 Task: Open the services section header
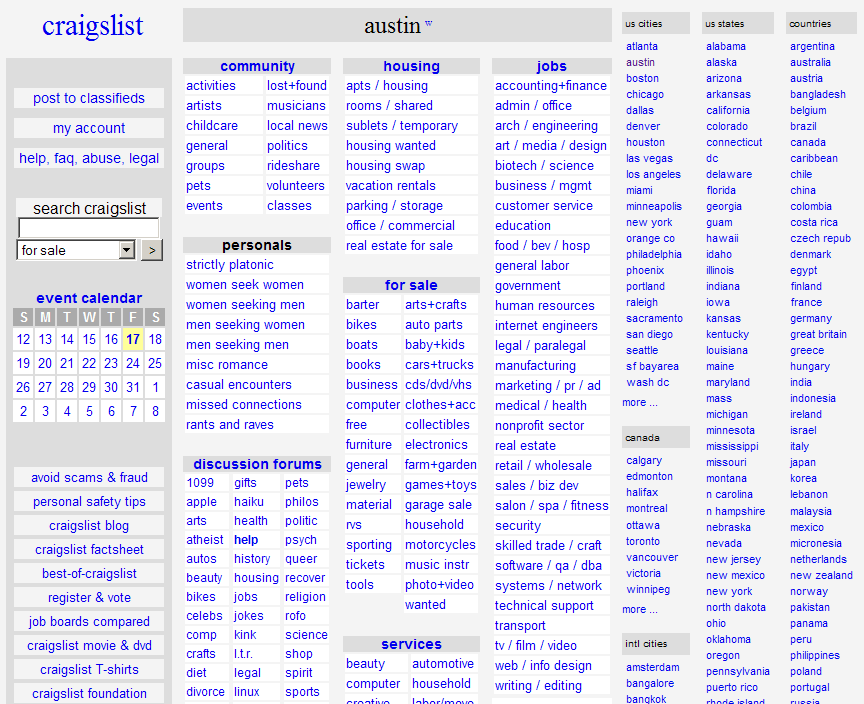(x=411, y=644)
